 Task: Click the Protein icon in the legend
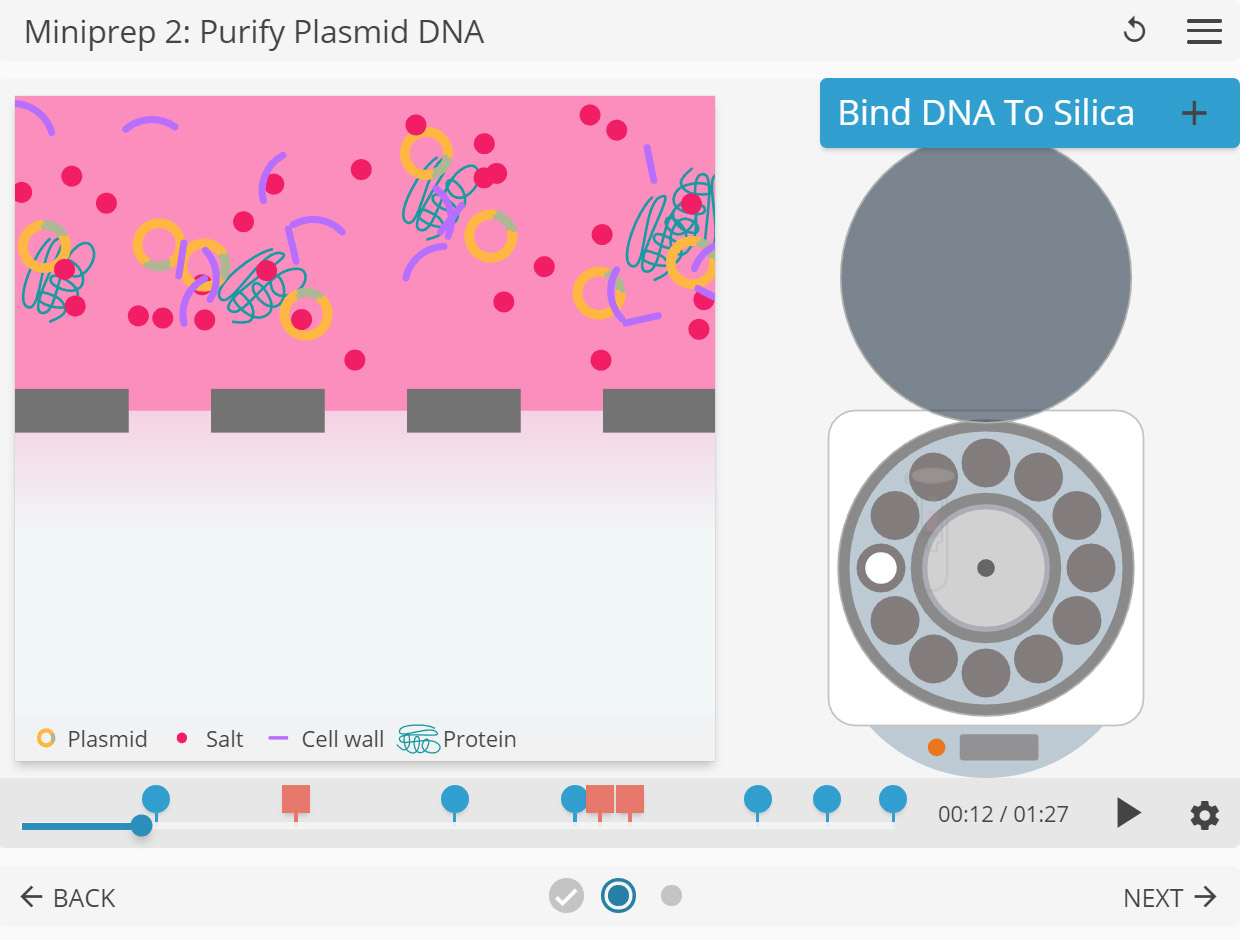[419, 739]
